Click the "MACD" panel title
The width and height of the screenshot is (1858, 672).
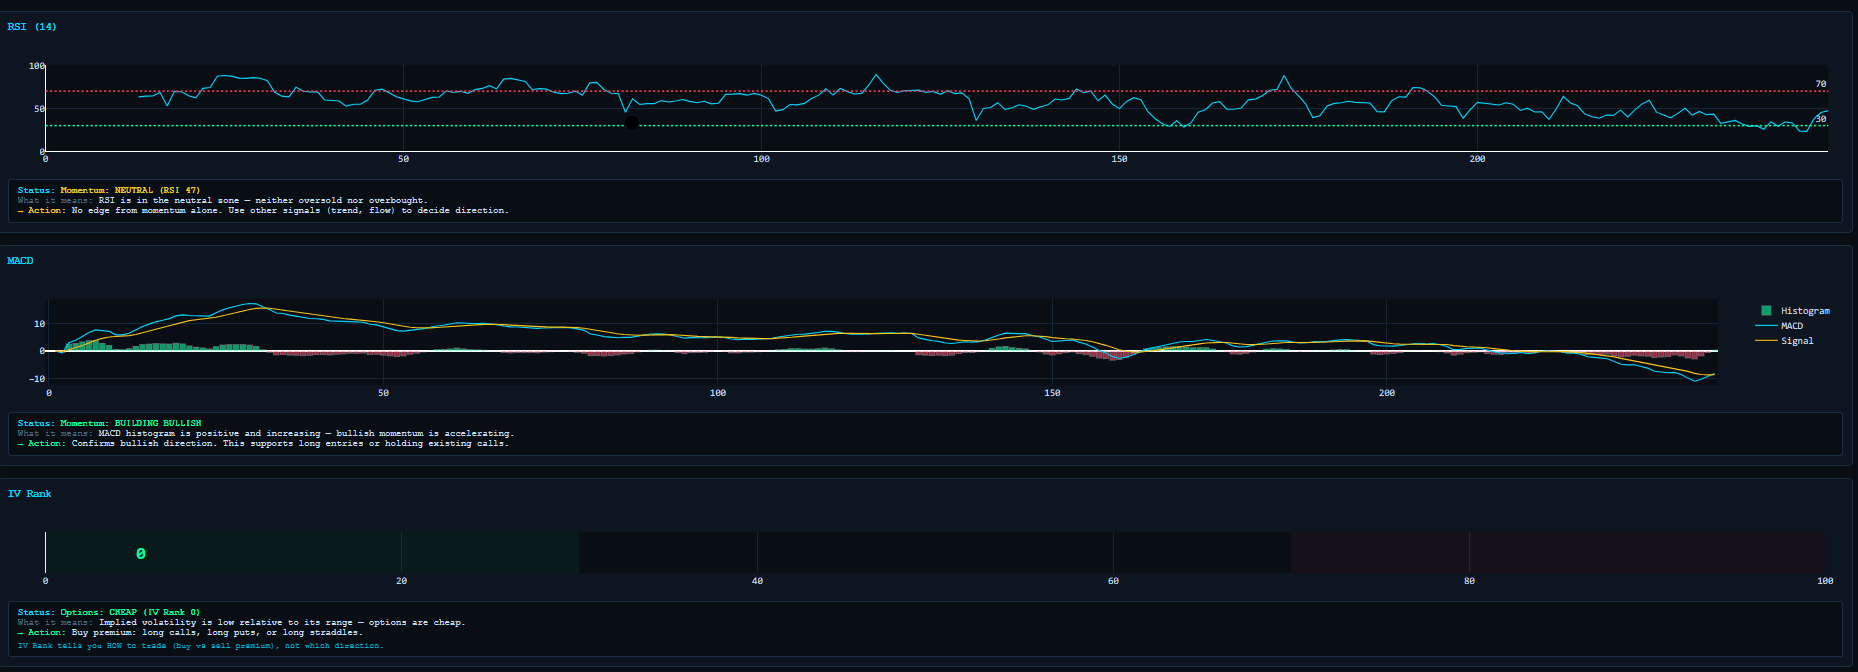(20, 261)
